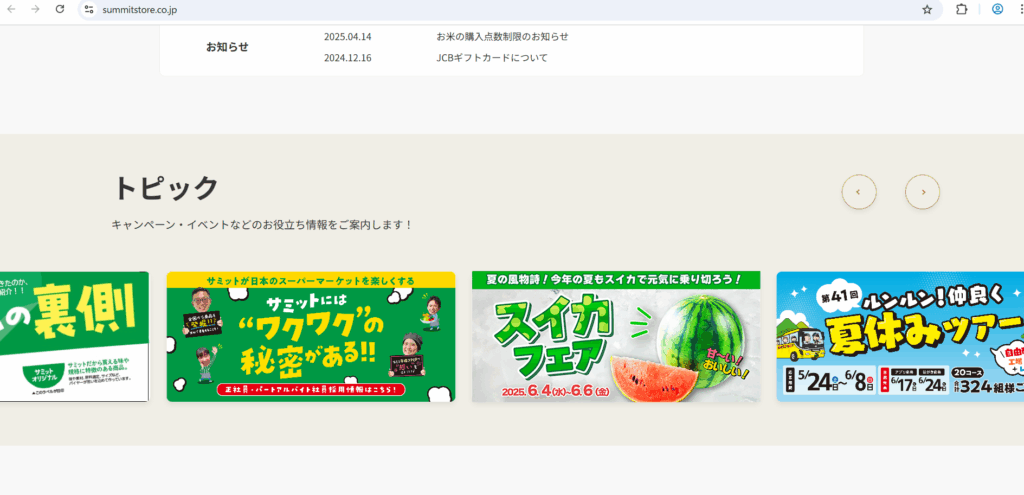Click the トピック section heading
The image size is (1024, 495).
(x=167, y=188)
